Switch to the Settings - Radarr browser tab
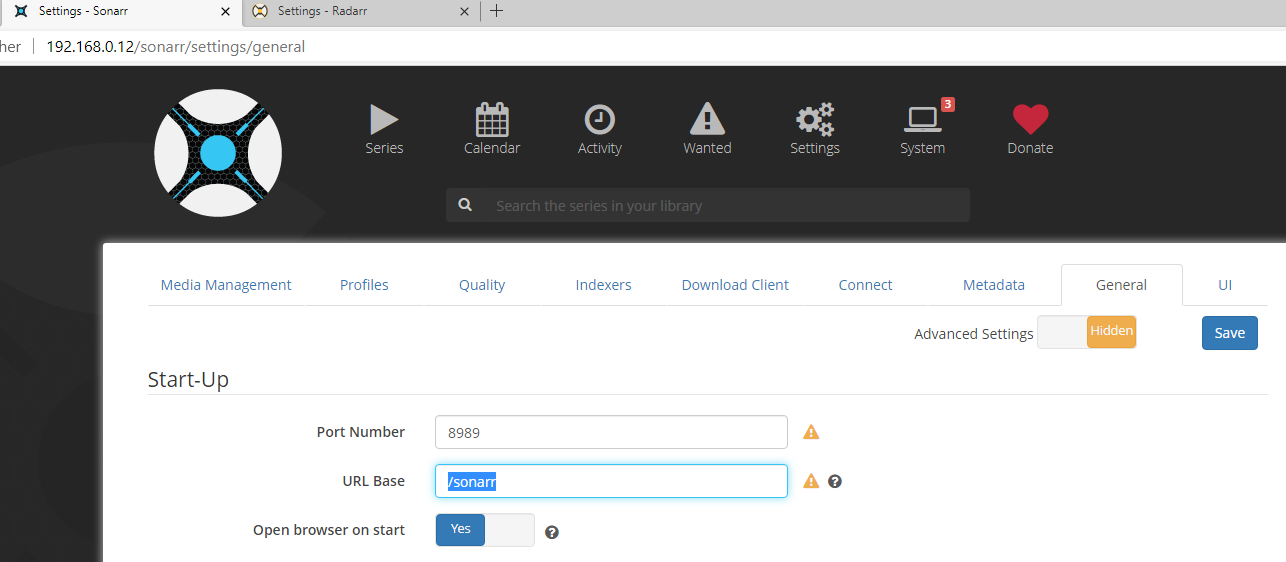Viewport: 1286px width, 562px height. tap(361, 11)
